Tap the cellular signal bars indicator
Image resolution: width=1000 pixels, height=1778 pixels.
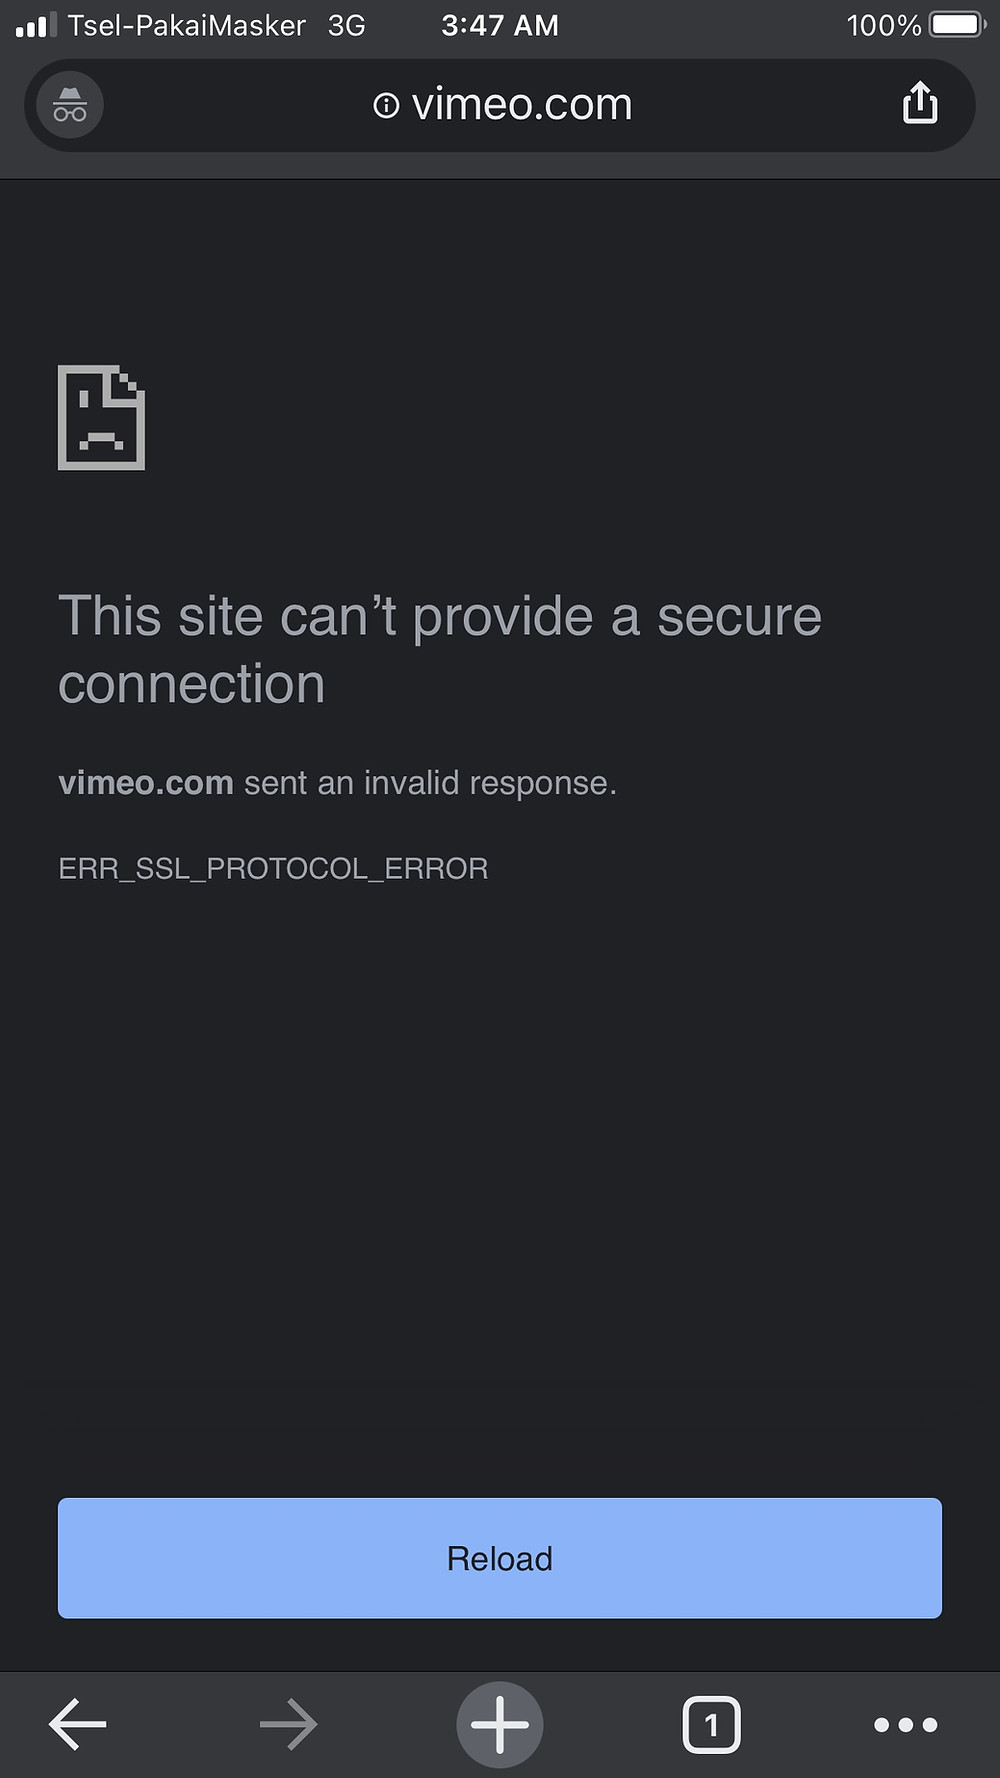(37, 25)
